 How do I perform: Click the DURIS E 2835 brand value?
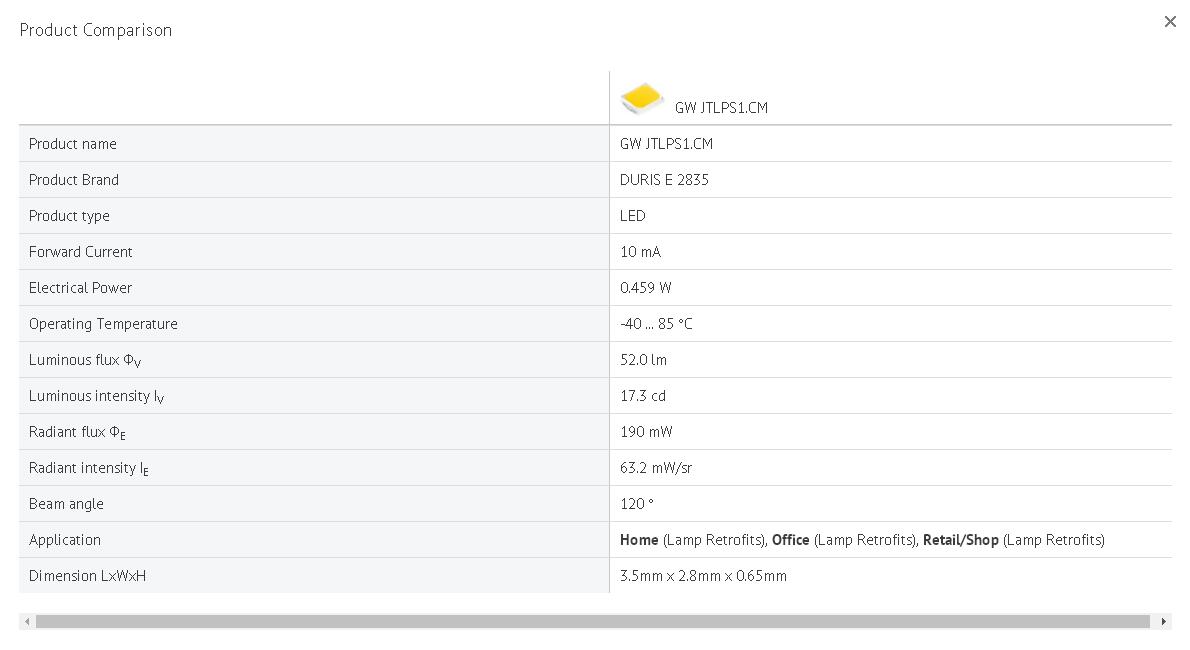click(x=664, y=180)
